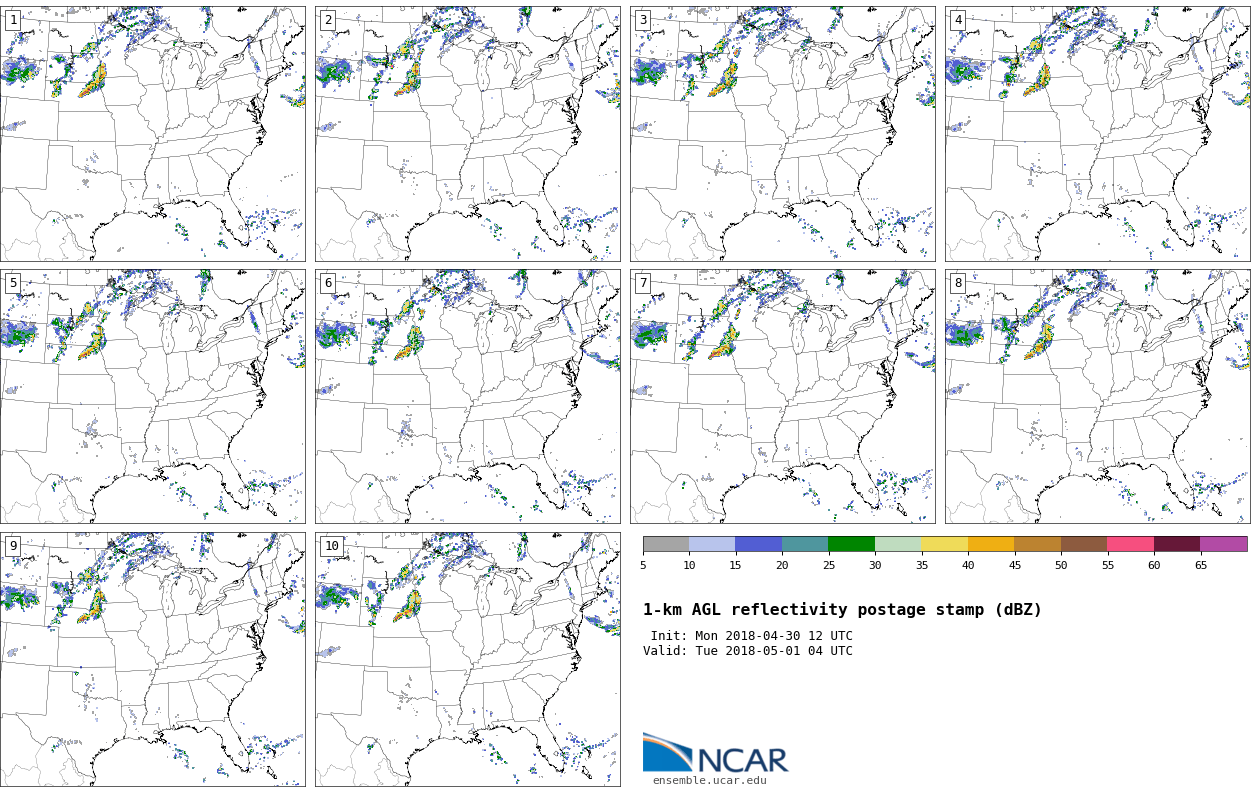Screen dimensions: 1260x788
Task: Open ensemble member 4 reflectivity map
Action: (x=1098, y=134)
